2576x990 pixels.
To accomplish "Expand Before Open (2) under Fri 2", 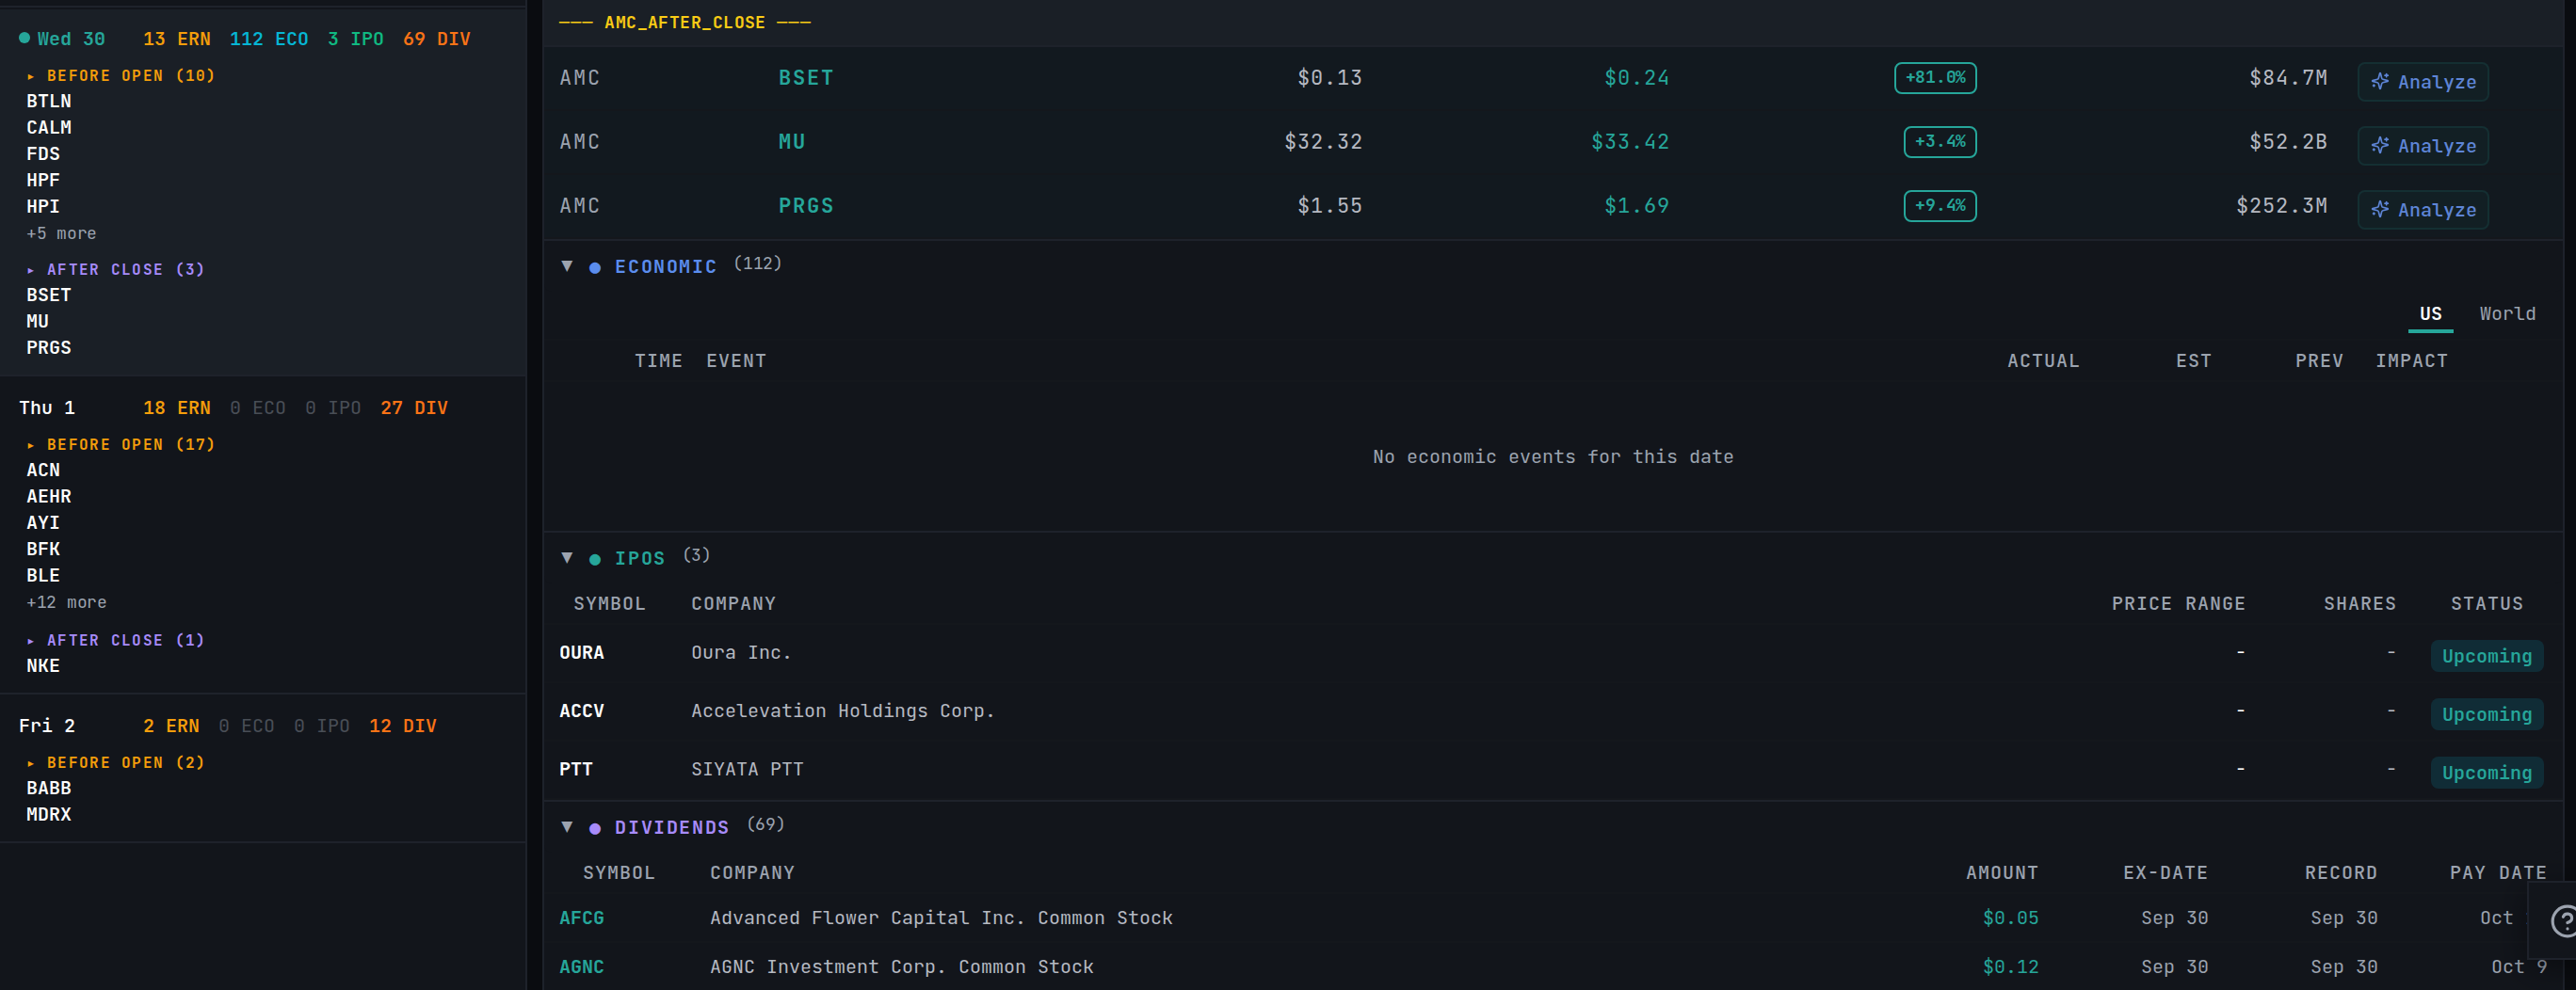I will tap(116, 763).
